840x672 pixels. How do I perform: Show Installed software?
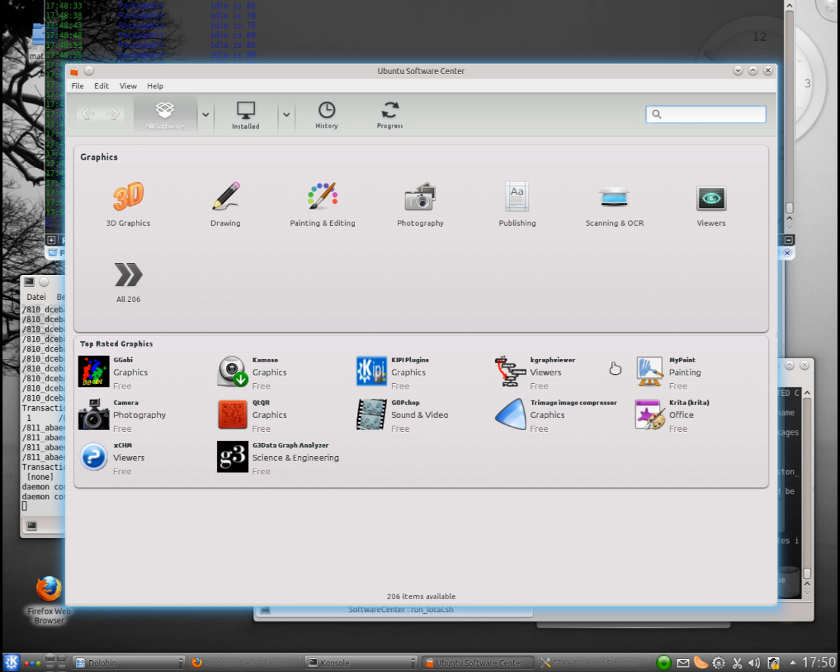click(245, 115)
